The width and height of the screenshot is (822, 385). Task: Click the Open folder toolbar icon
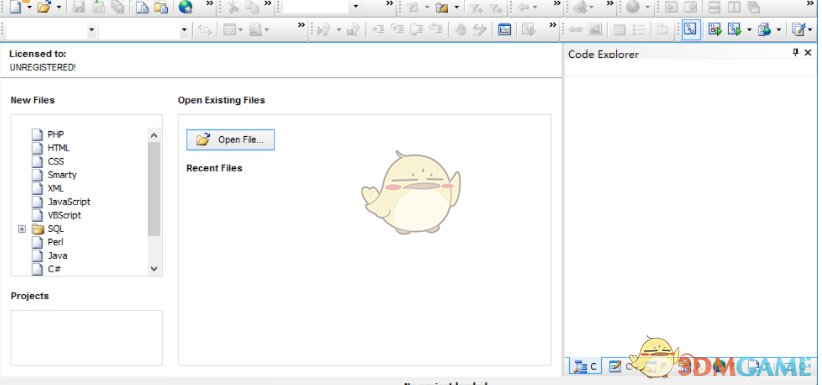[44, 7]
